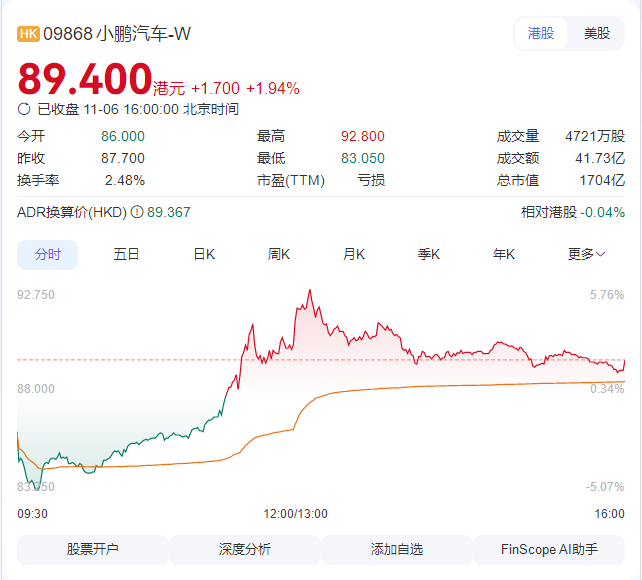The image size is (642, 580).
Task: Click the 股票开户 button
Action: 92,549
